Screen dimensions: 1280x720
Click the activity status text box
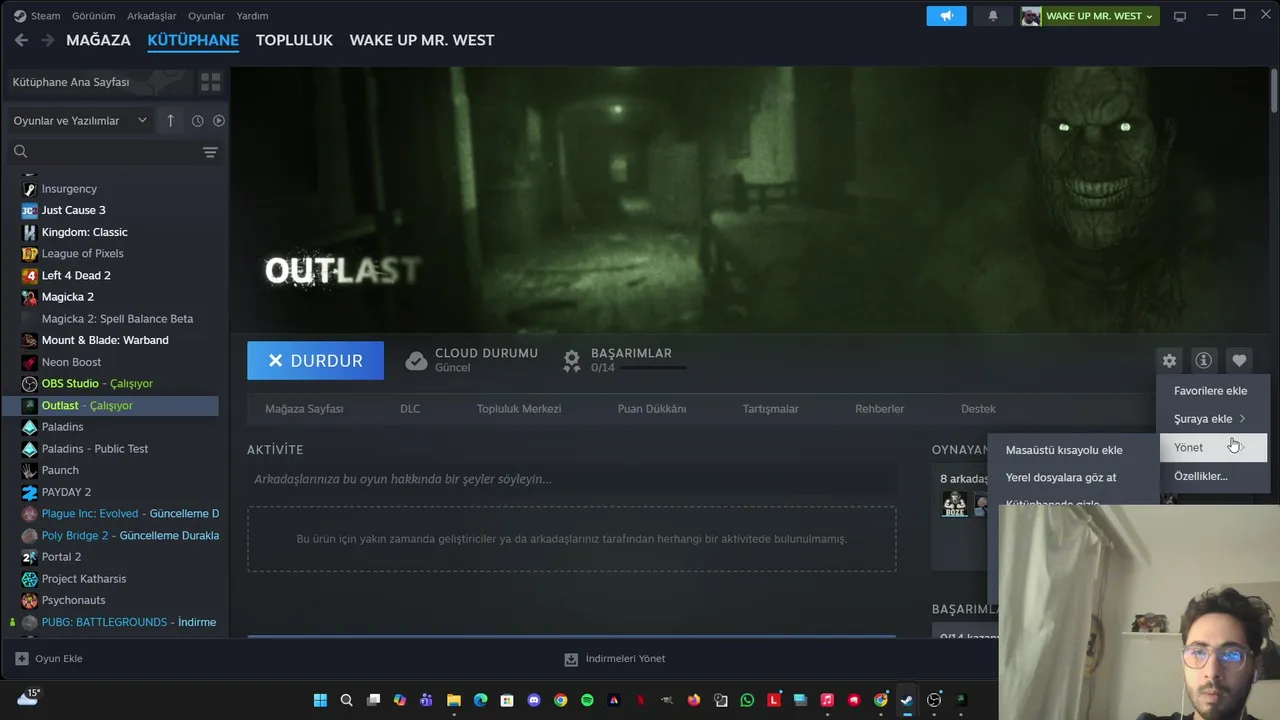coord(571,479)
